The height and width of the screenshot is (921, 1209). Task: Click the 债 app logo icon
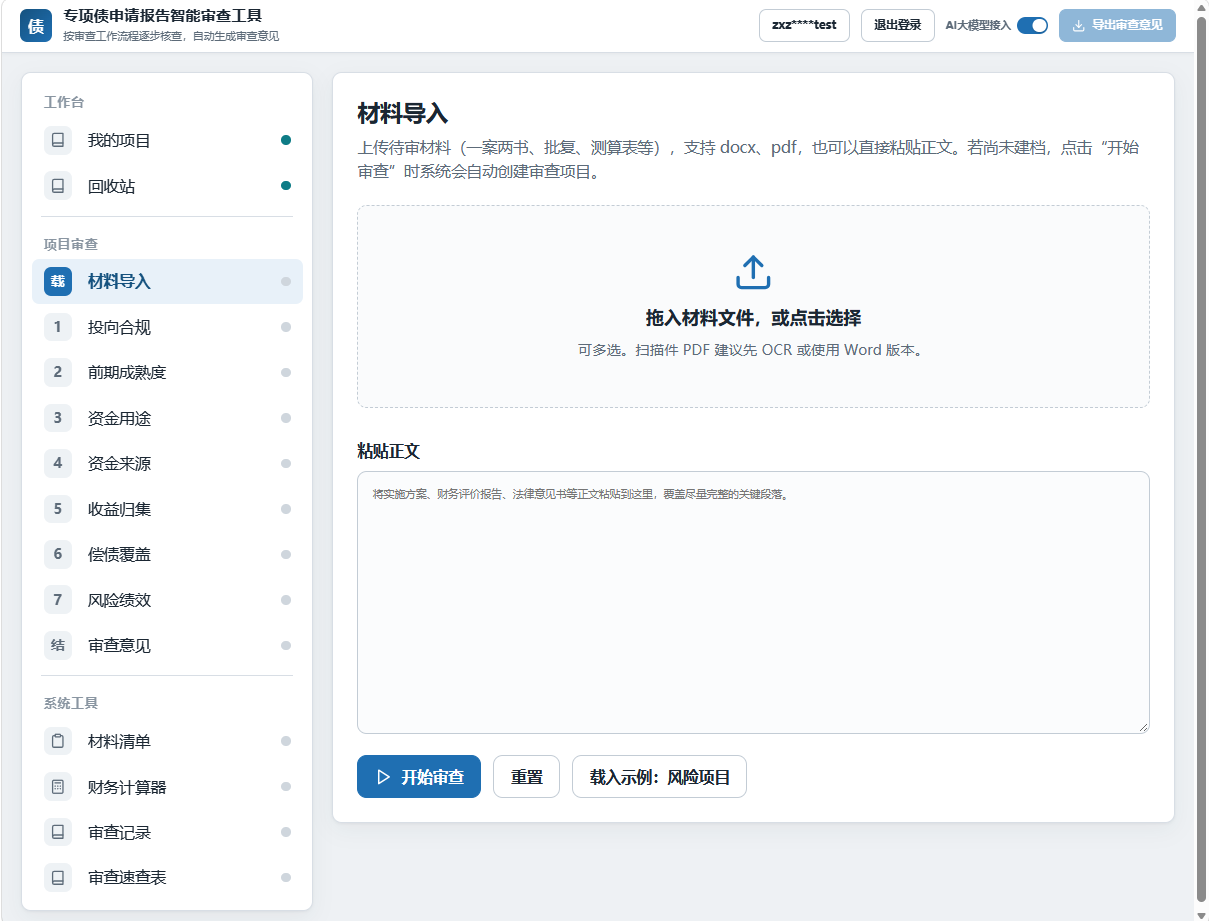pos(36,26)
